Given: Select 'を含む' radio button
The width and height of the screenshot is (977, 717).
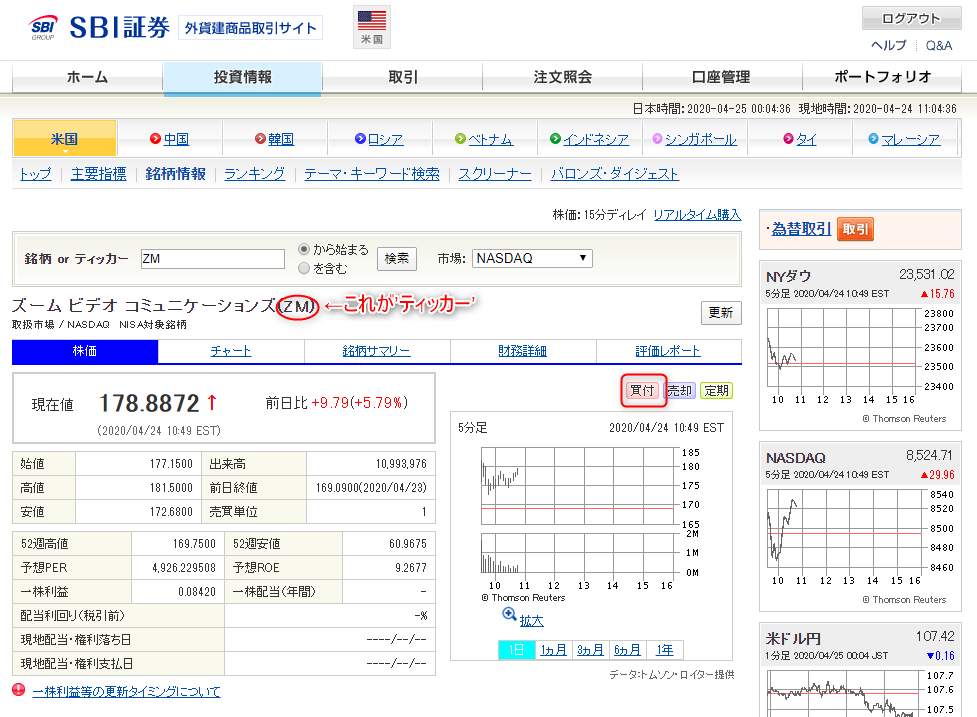Looking at the screenshot, I should pyautogui.click(x=304, y=268).
